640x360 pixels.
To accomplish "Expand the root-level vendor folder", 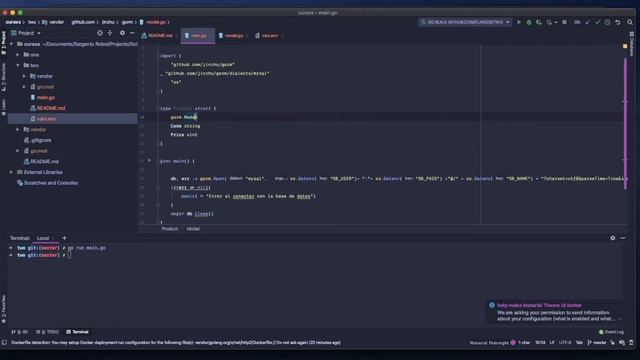I will tap(18, 130).
